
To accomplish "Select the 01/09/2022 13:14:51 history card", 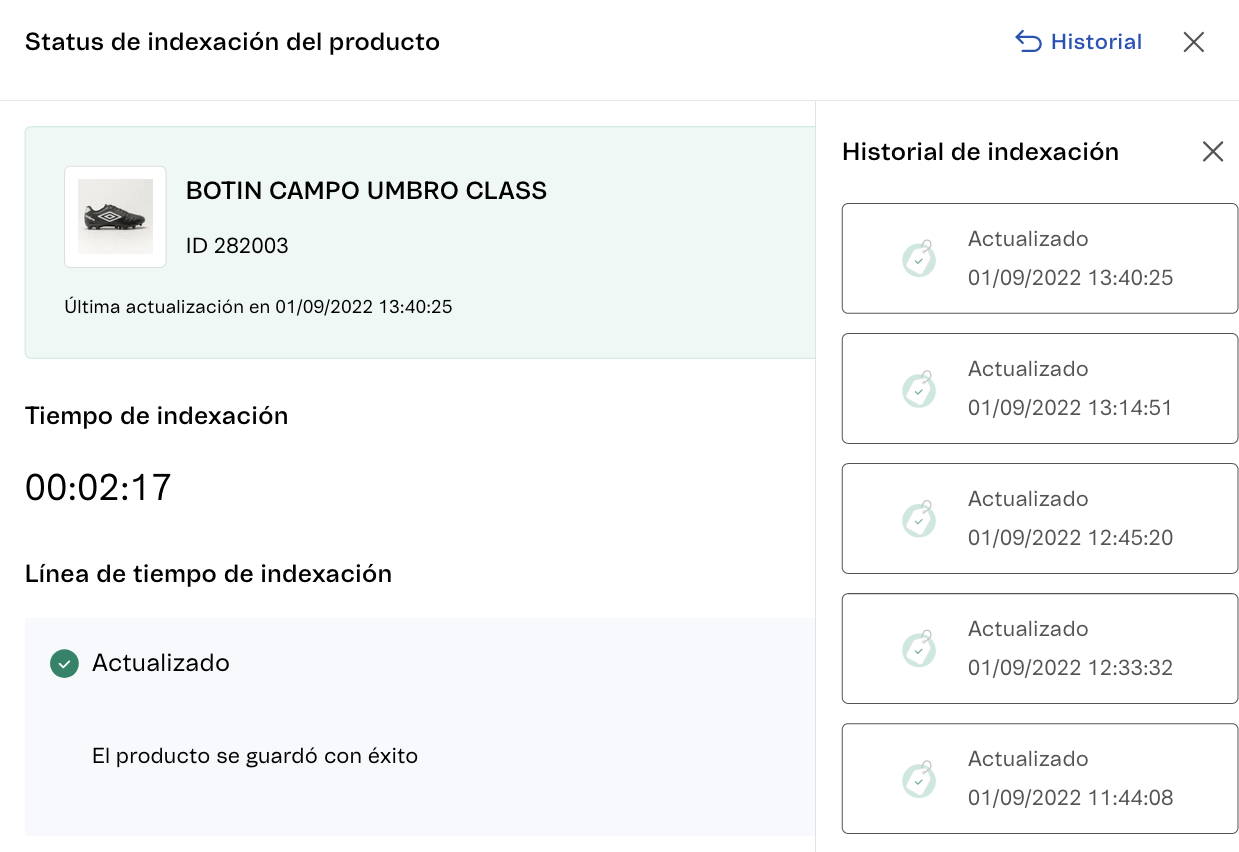I will [x=1040, y=388].
